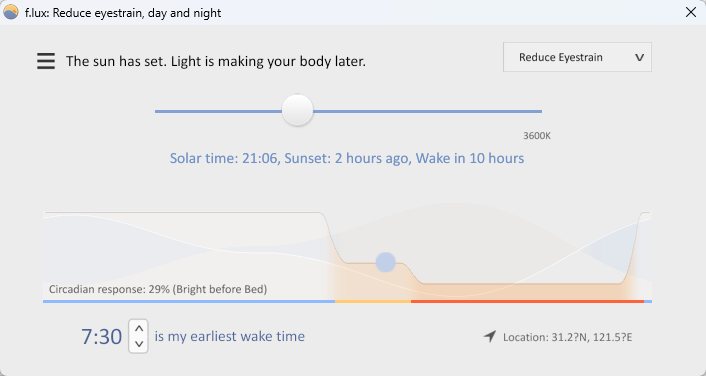Viewport: 706px width, 376px height.
Task: Click the dropdown chevron beside Reduce Eyestrain
Action: (x=639, y=58)
